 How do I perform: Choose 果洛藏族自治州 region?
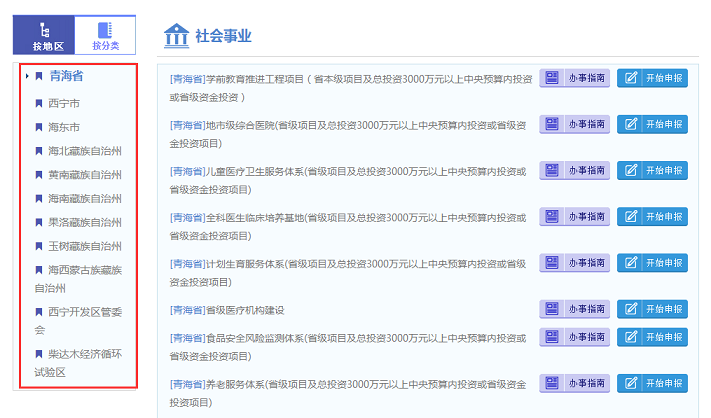coord(85,223)
